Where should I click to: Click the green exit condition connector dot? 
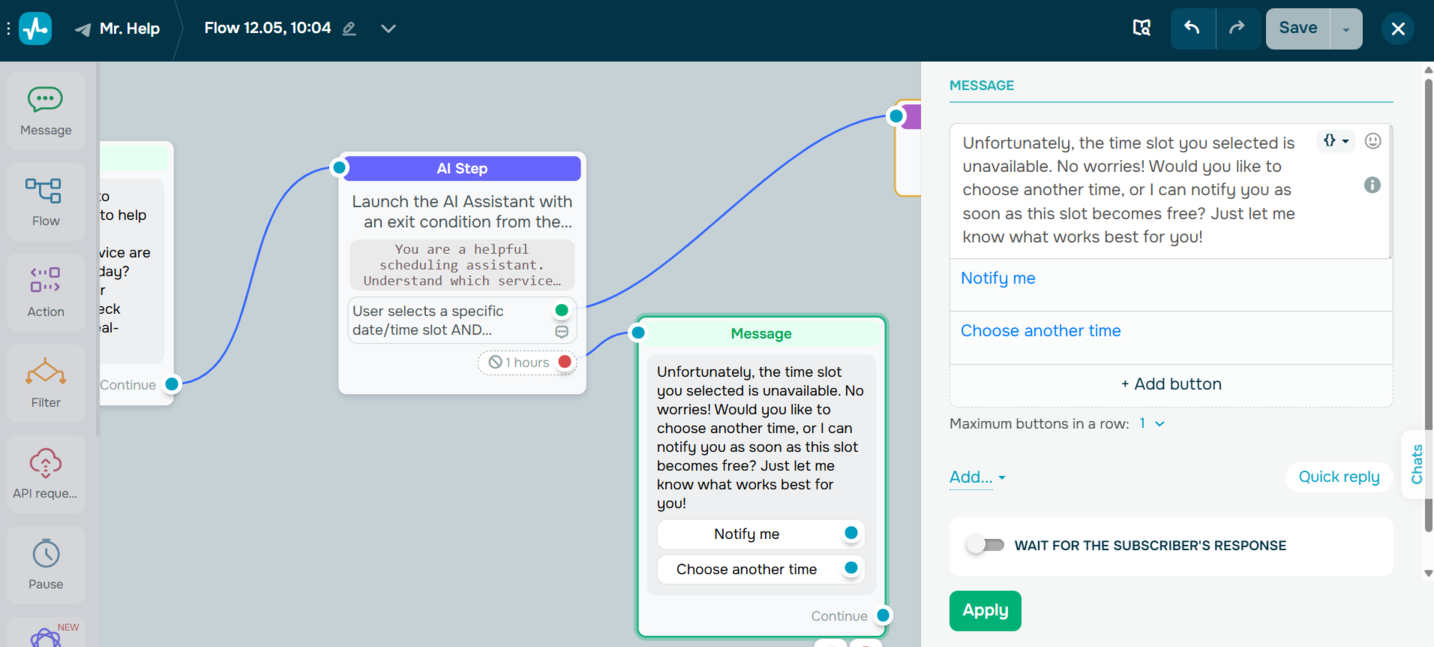point(562,311)
